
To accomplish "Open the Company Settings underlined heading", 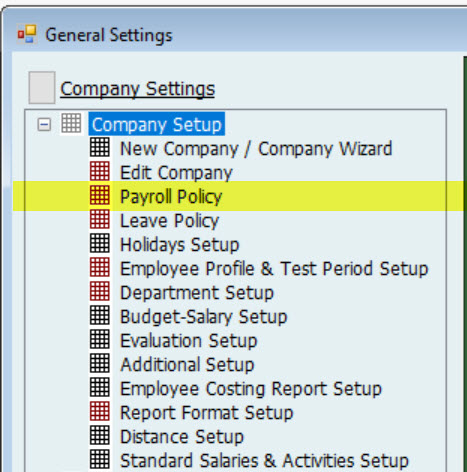I will 138,89.
